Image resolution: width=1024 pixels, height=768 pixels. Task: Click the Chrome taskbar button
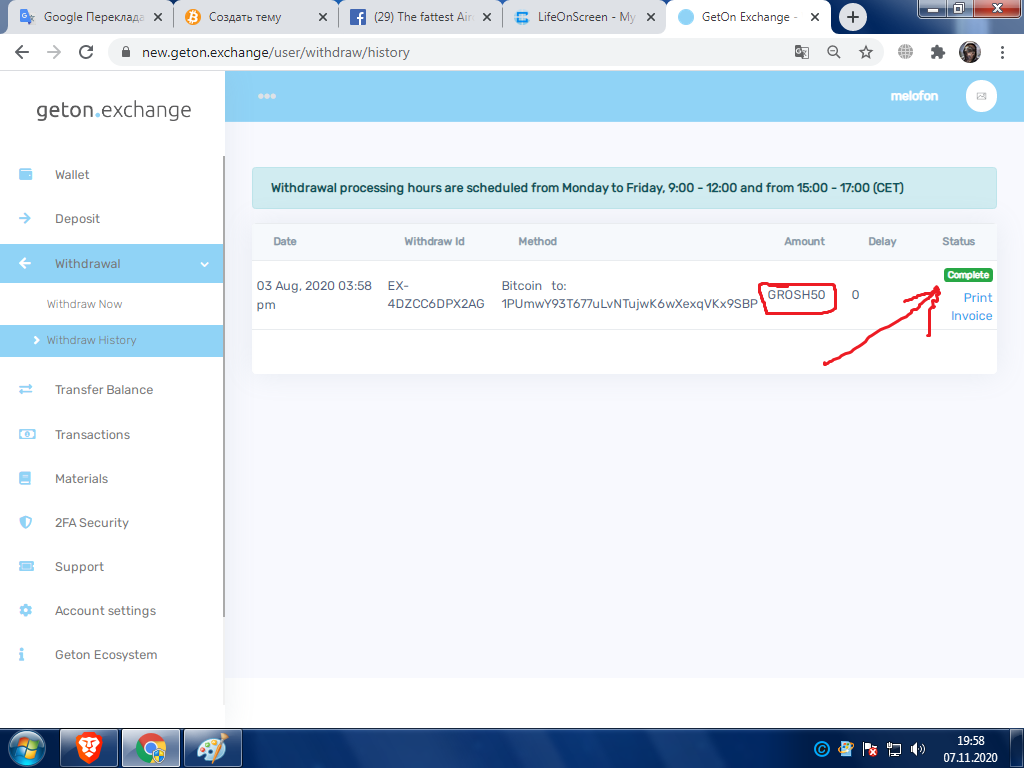[152, 748]
